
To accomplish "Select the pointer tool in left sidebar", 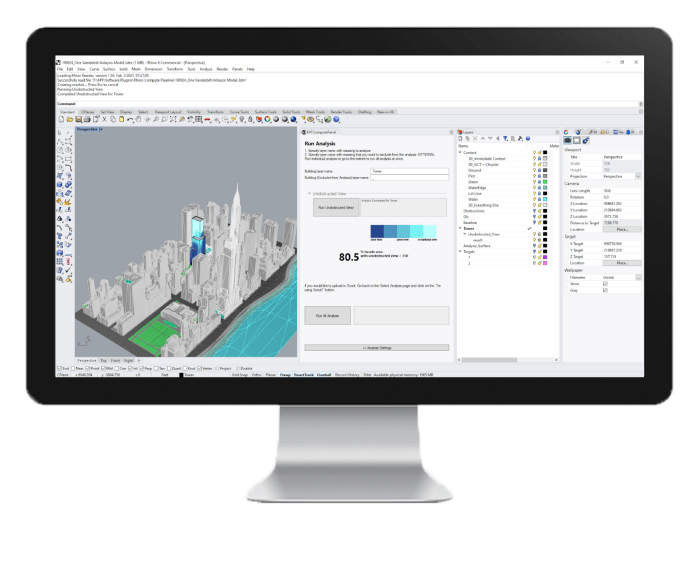I will coord(60,131).
